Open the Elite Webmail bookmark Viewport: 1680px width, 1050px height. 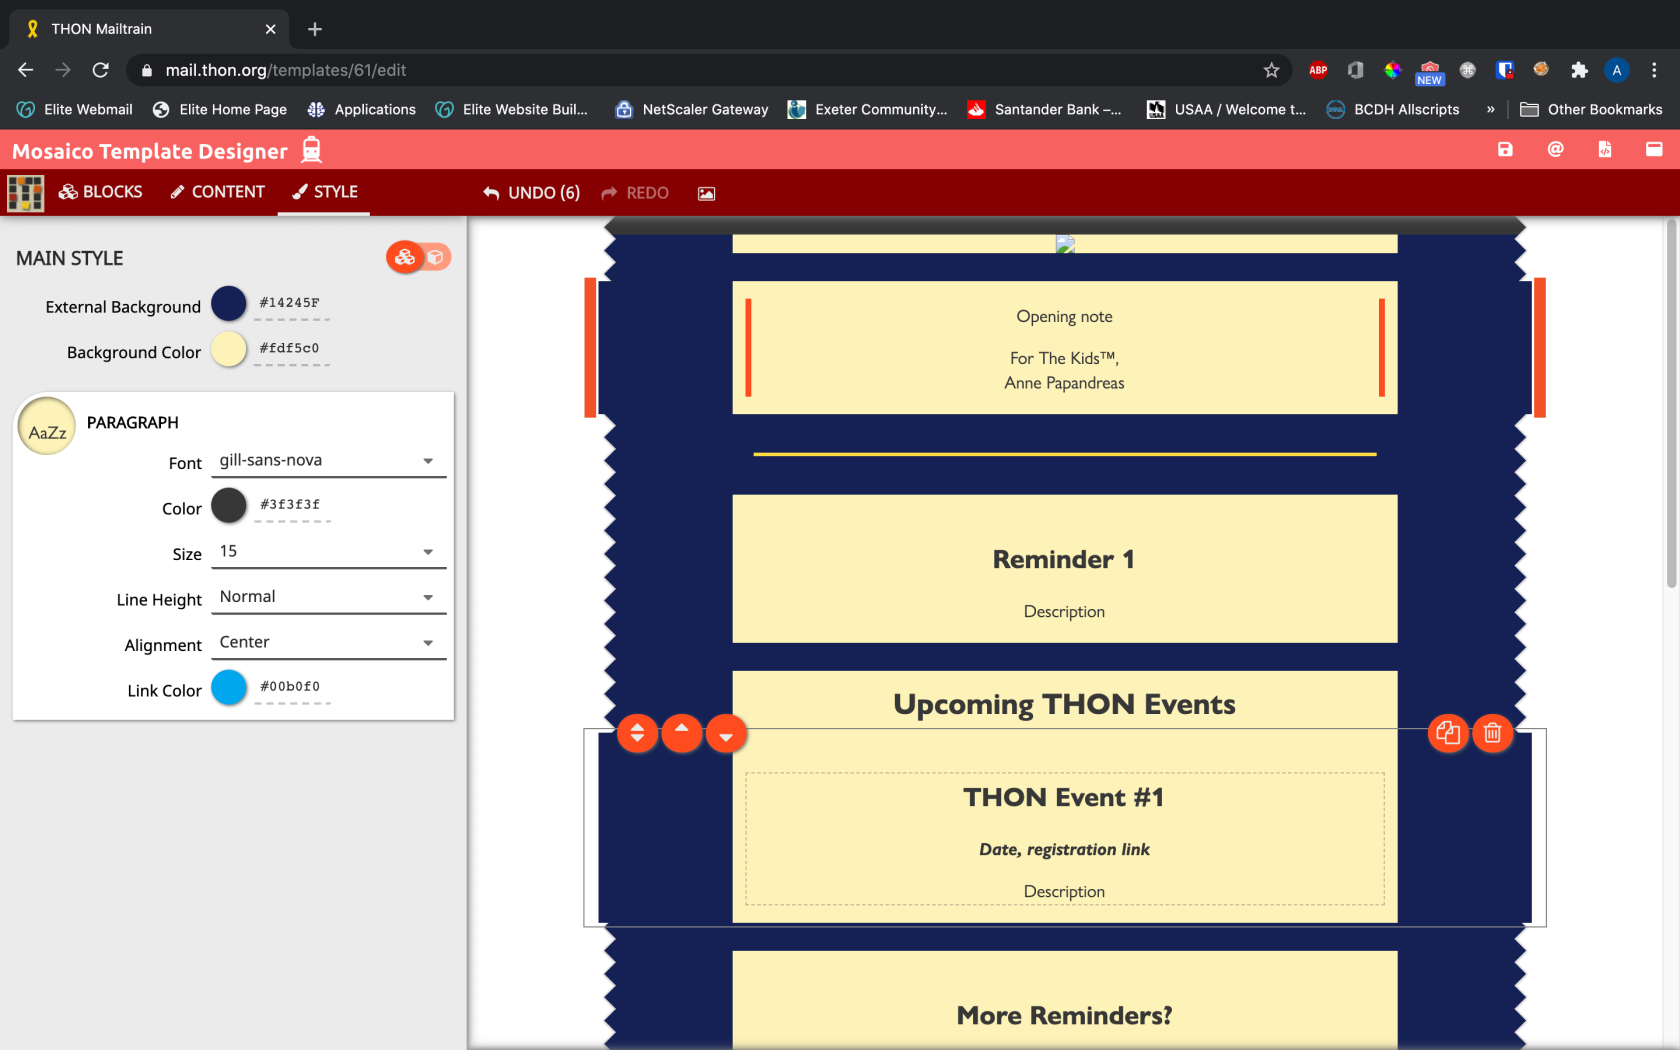75,110
